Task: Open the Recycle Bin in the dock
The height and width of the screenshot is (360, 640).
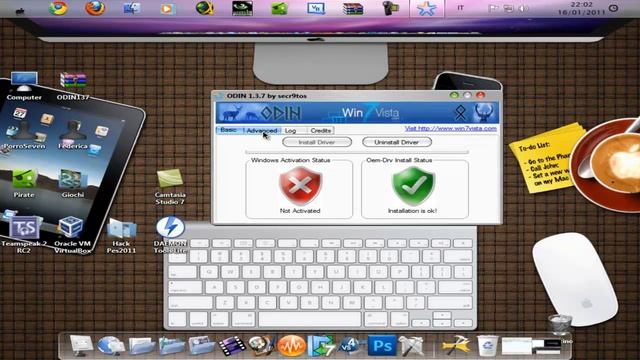Action: (x=487, y=345)
